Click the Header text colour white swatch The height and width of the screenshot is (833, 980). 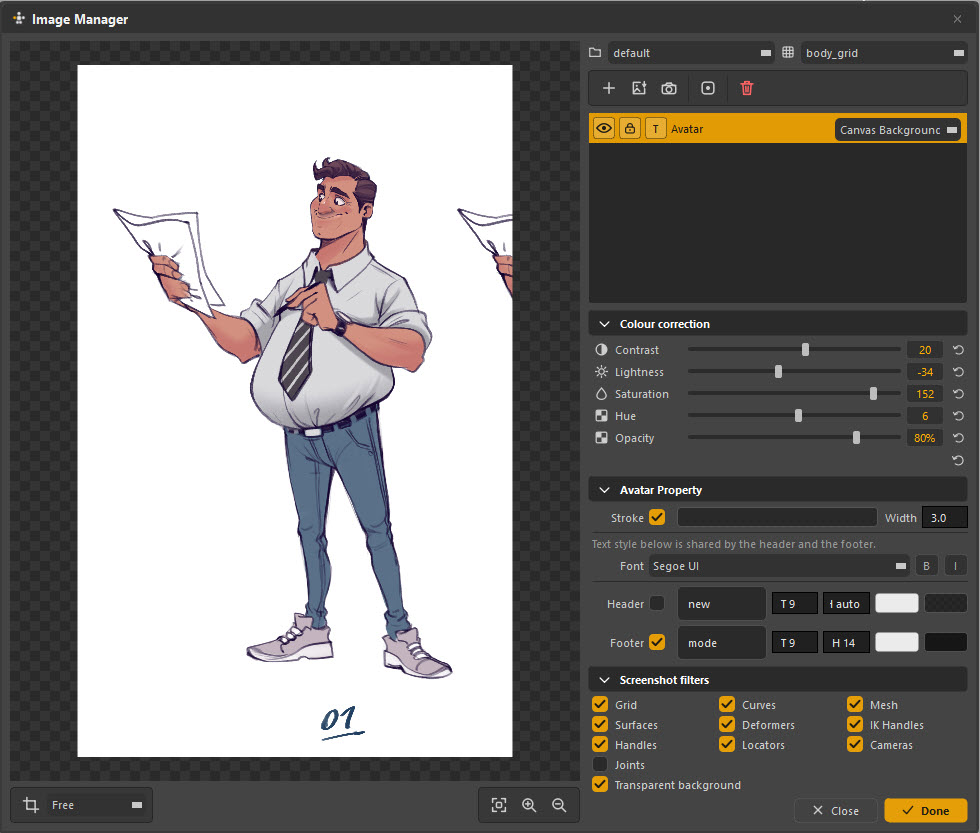click(897, 603)
